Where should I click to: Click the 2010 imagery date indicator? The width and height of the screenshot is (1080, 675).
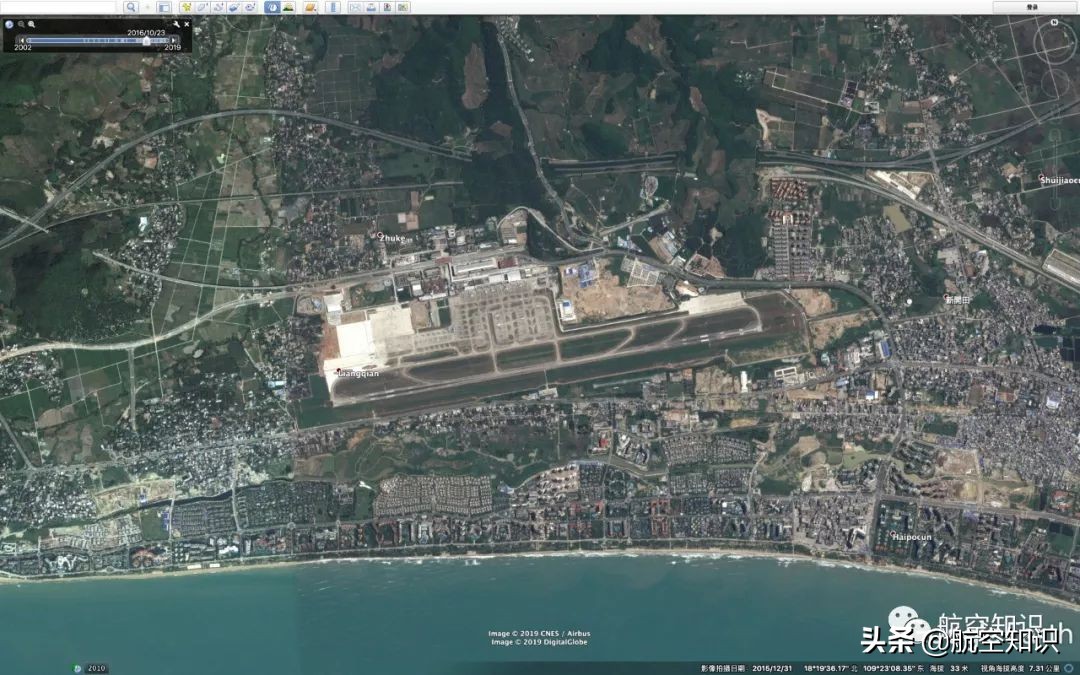coord(97,668)
